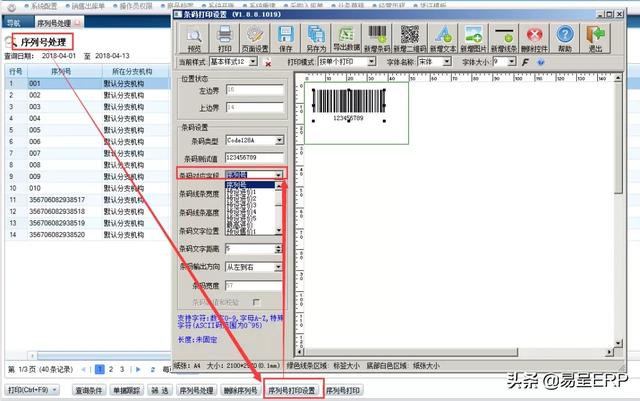Select the barcode preview on canvas
This screenshot has width=640, height=401.
(x=348, y=105)
